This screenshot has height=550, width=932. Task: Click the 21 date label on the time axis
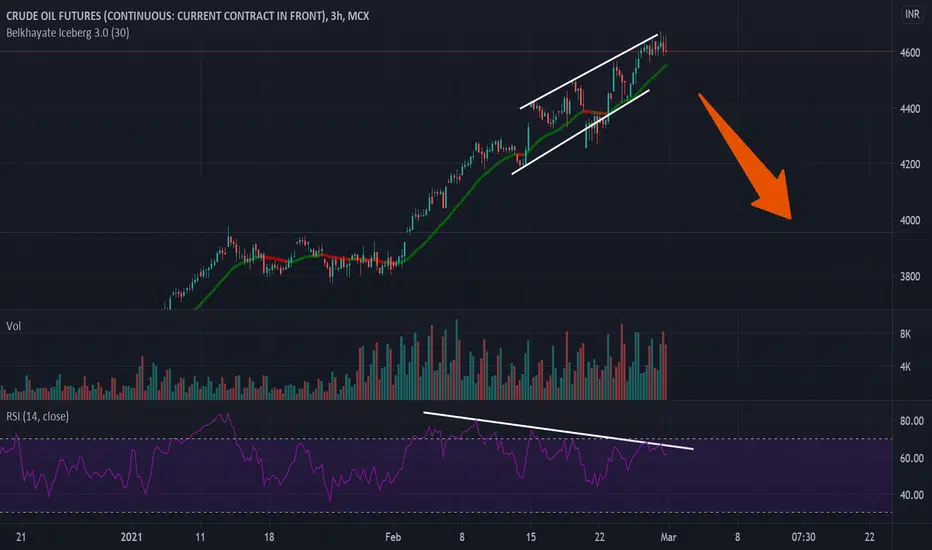coord(21,537)
